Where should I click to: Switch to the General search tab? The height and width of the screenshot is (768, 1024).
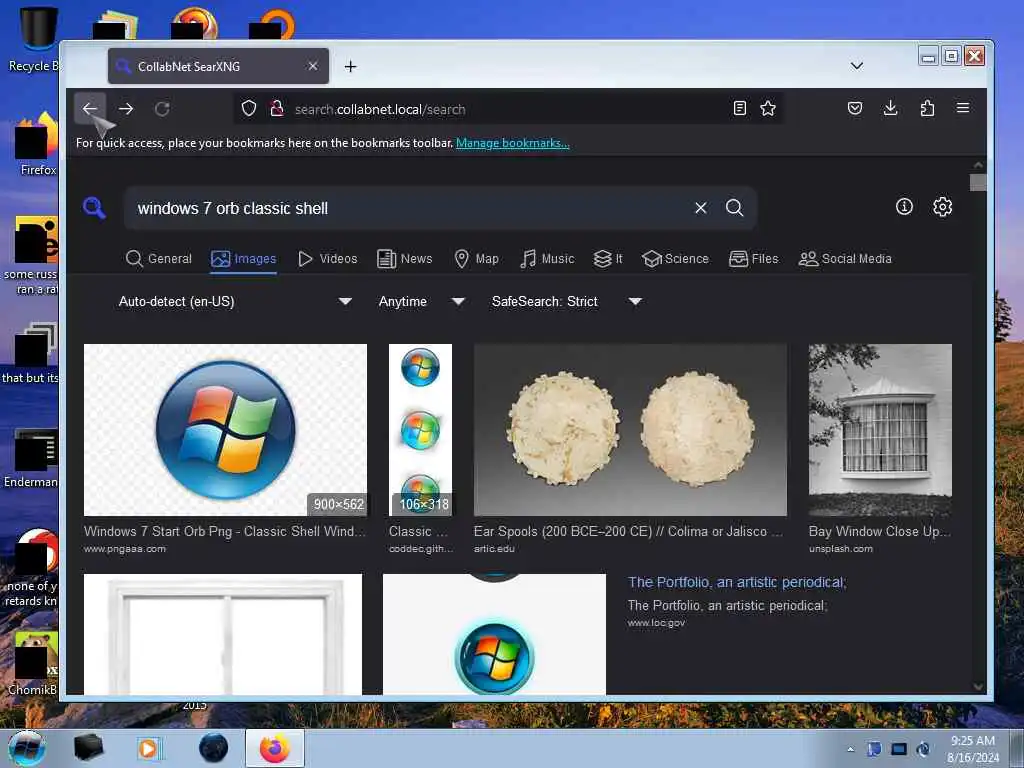(159, 259)
